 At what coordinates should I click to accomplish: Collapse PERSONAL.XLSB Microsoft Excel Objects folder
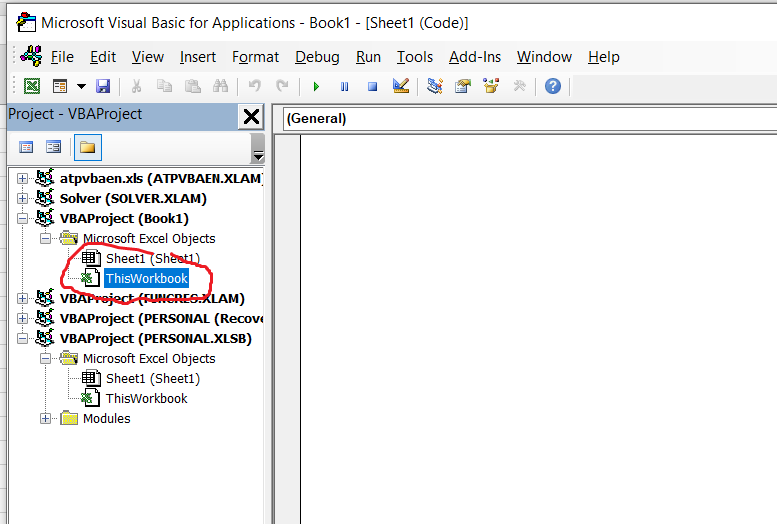pos(46,358)
